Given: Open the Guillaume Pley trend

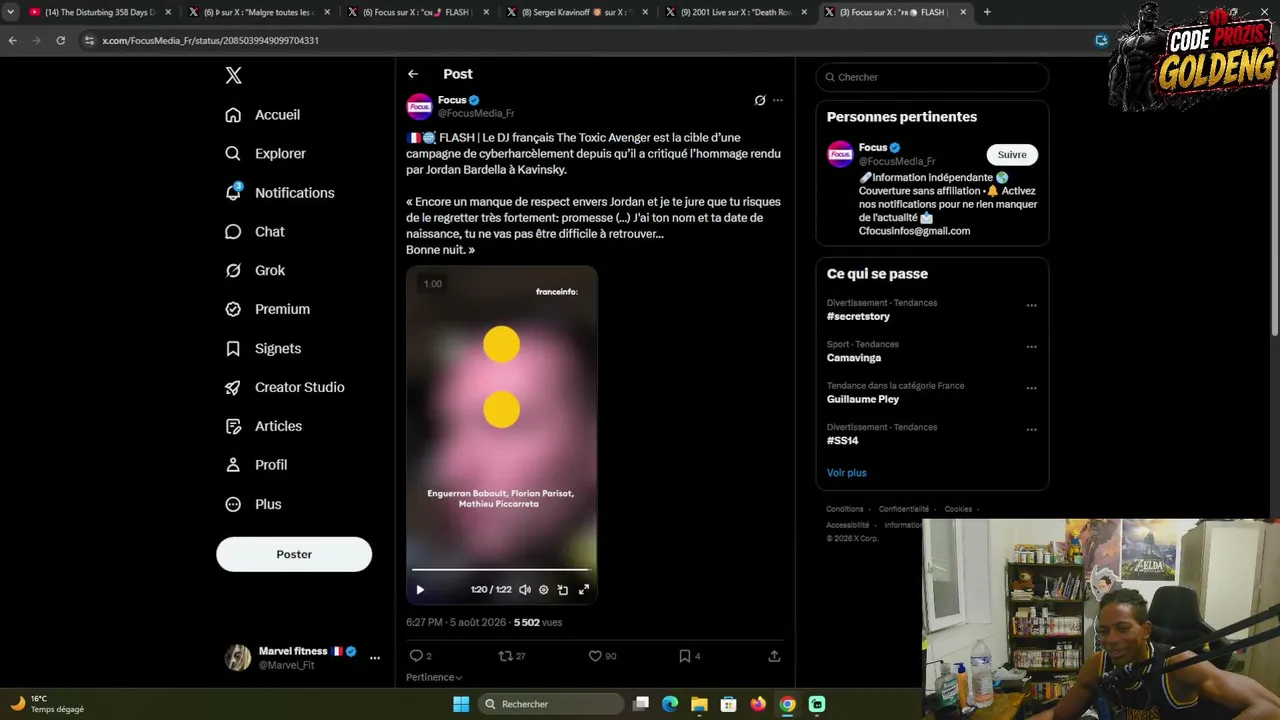Looking at the screenshot, I should 863,400.
